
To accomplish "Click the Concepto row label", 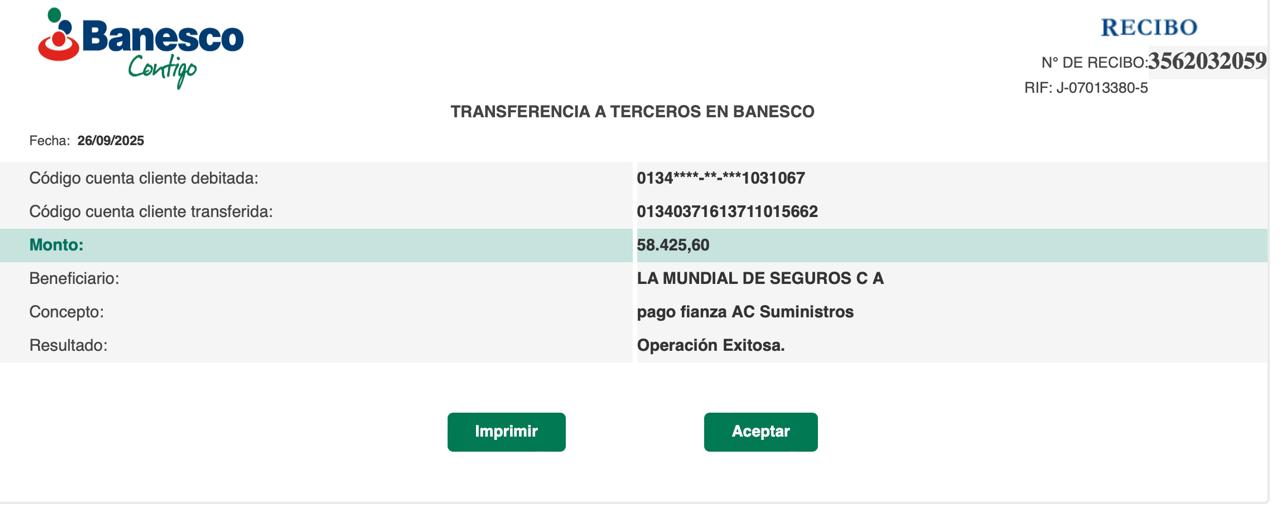I will tap(66, 312).
